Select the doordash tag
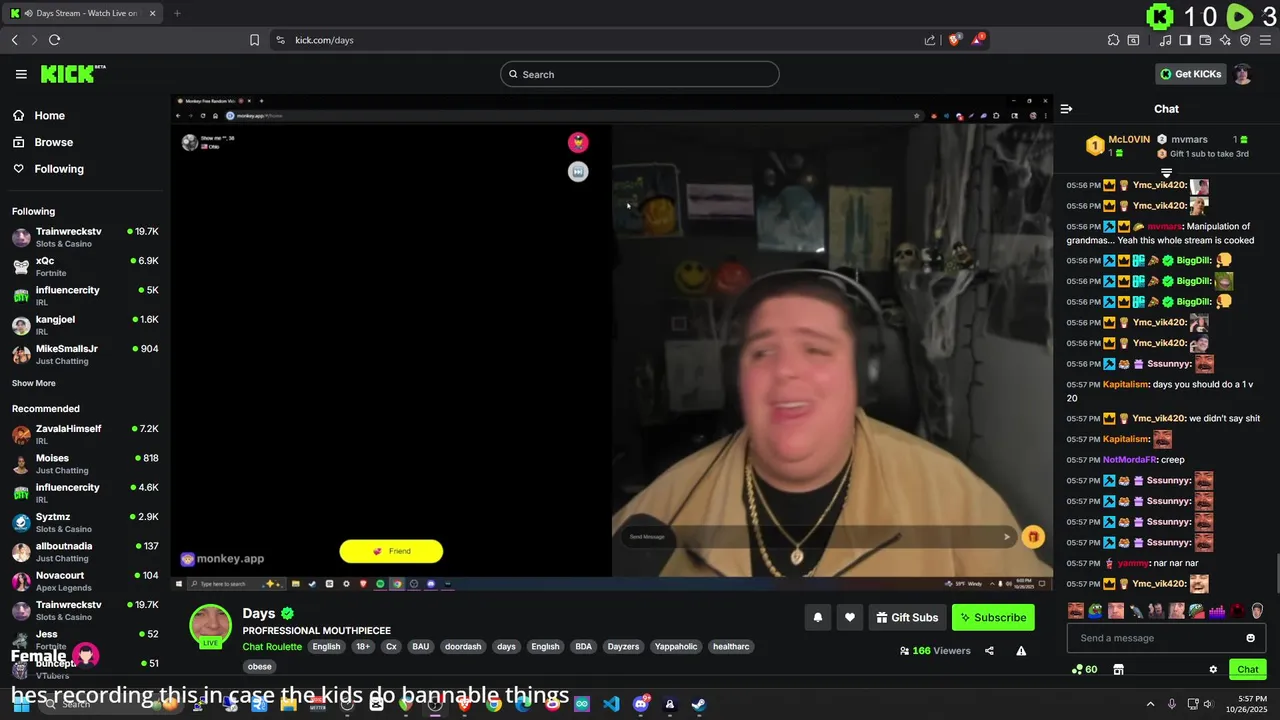1280x720 pixels. pyautogui.click(x=463, y=647)
